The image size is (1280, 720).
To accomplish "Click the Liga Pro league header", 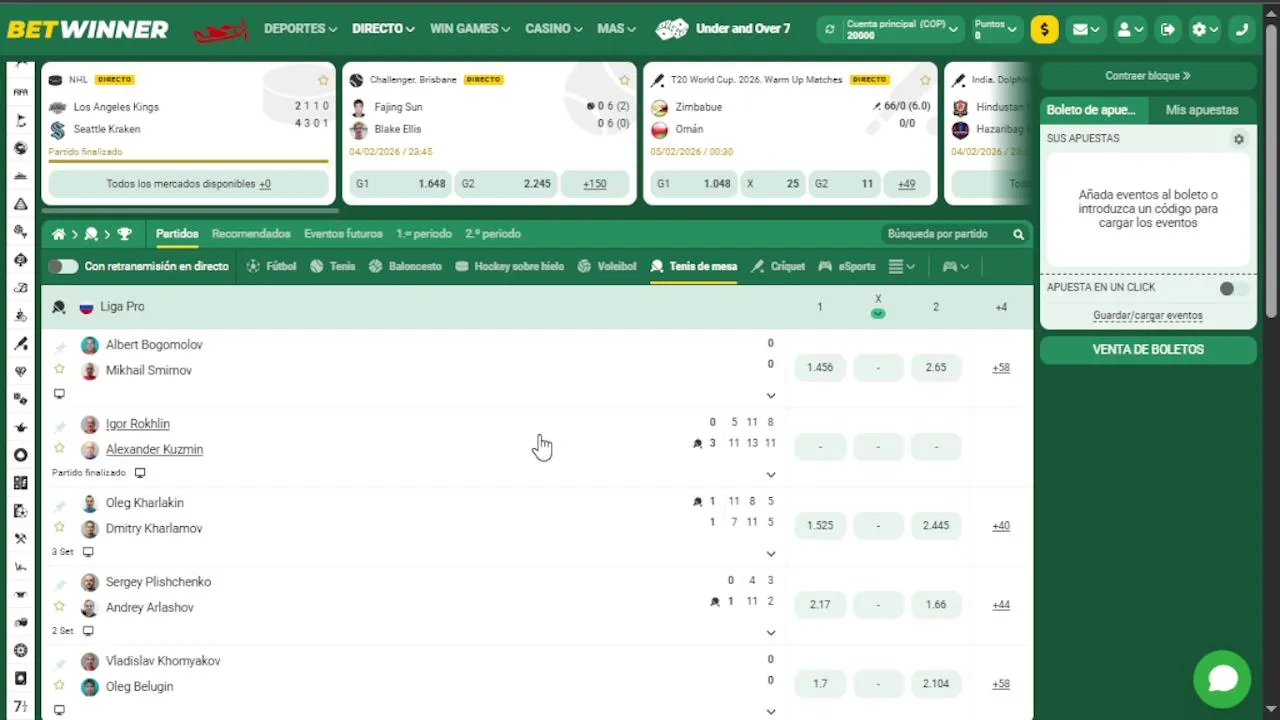I will pyautogui.click(x=537, y=307).
